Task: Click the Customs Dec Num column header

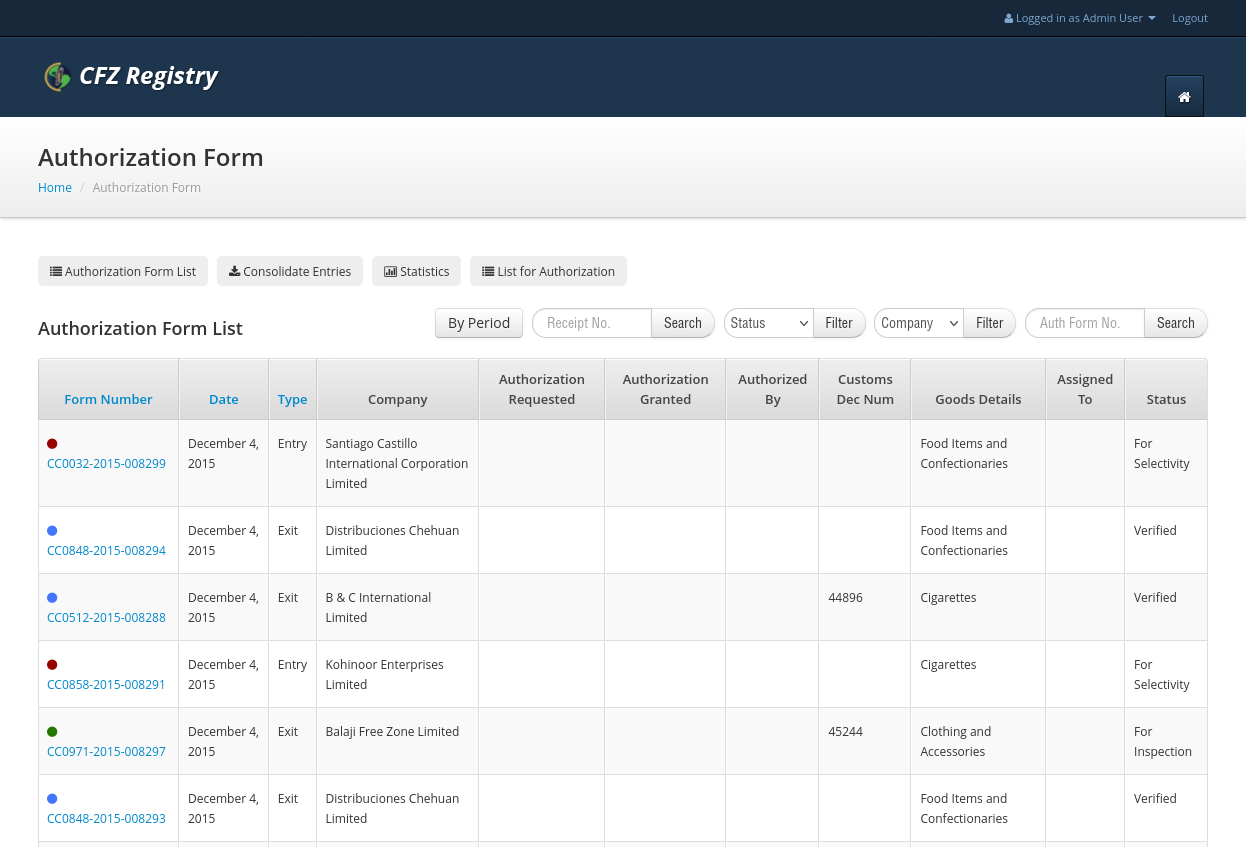Action: 865,389
